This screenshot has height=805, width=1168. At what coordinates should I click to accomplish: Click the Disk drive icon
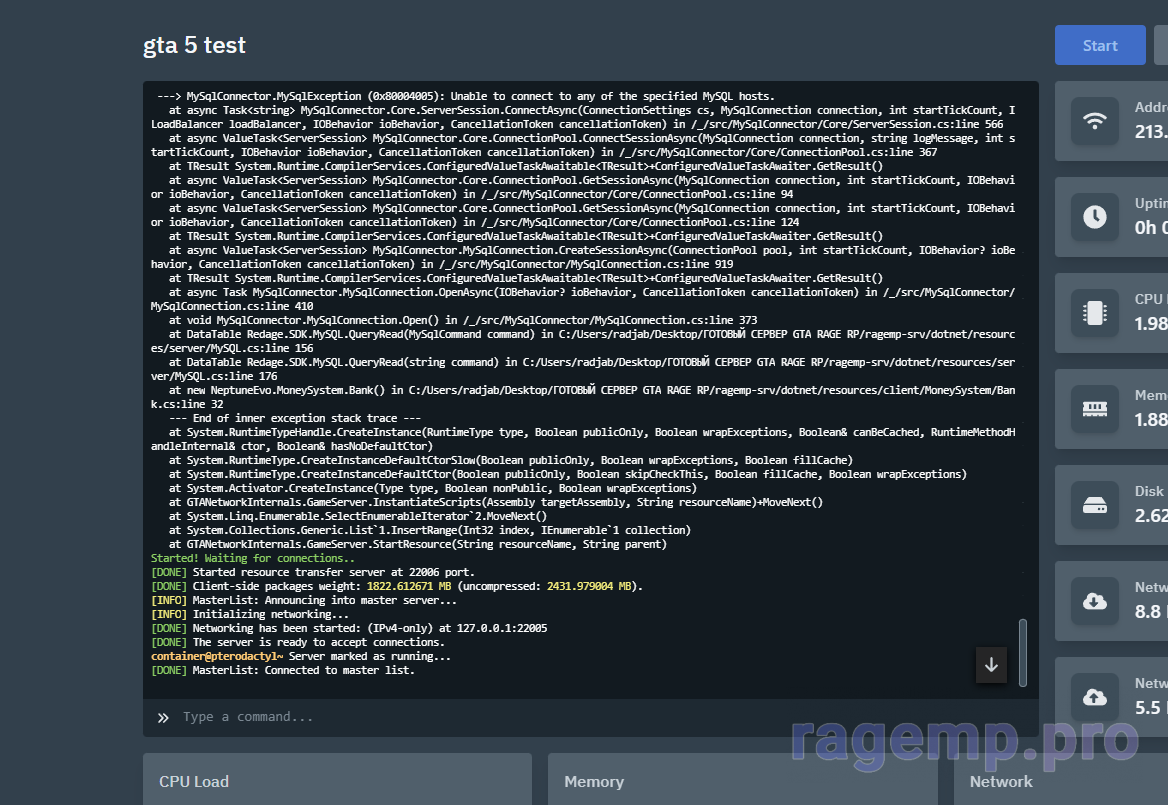(1094, 505)
